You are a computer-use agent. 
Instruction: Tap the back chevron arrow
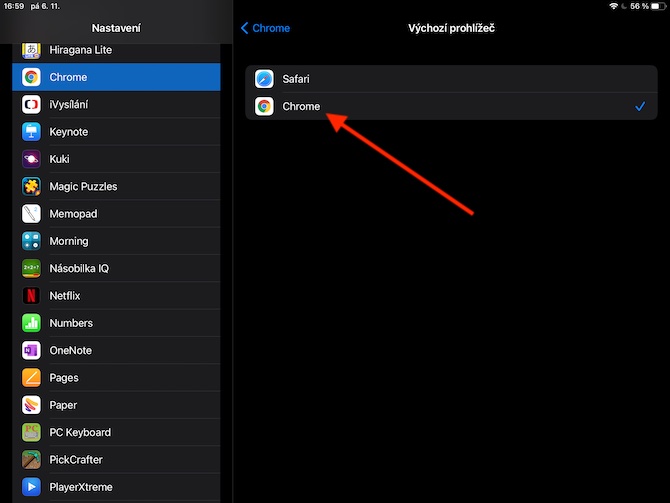245,28
